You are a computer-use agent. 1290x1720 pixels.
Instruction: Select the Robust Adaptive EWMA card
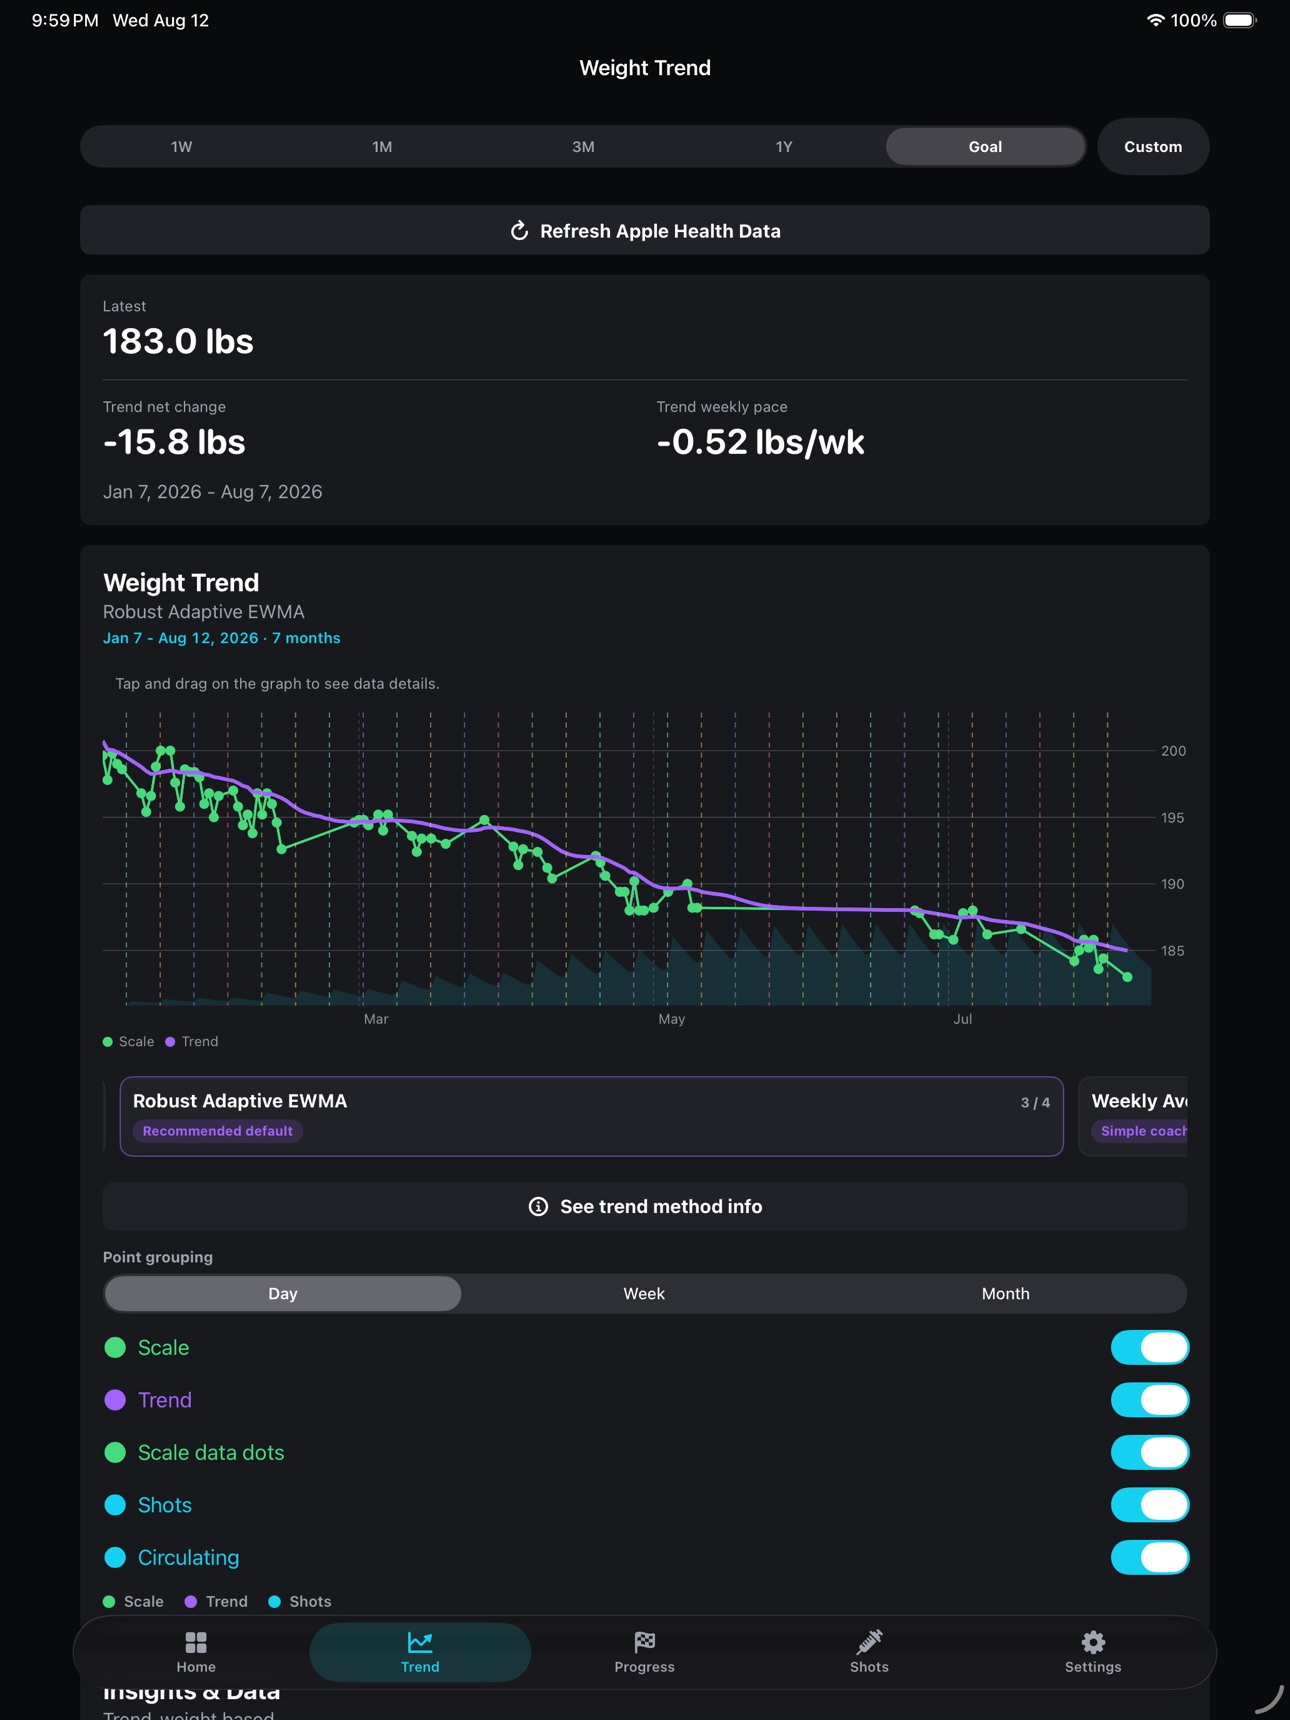click(x=591, y=1116)
